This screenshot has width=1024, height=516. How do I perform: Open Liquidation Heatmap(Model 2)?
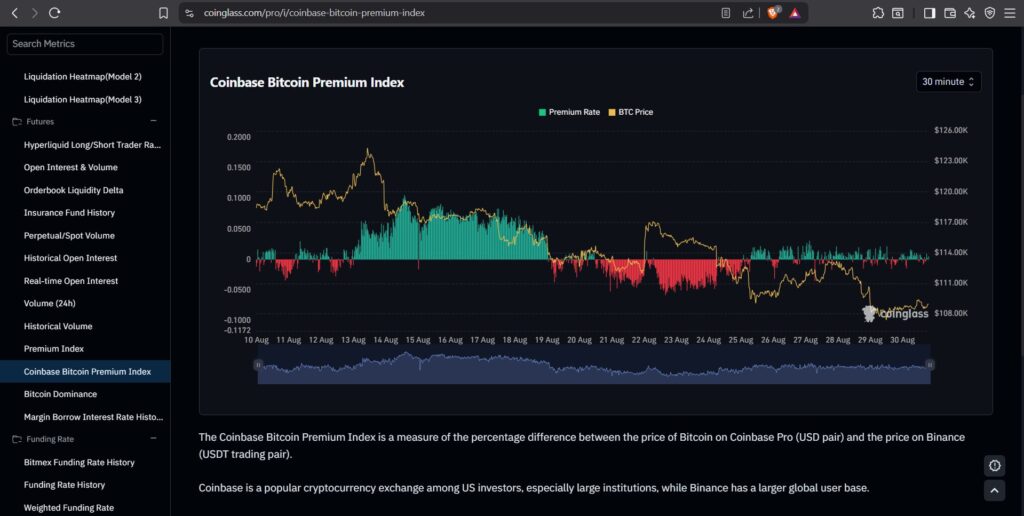[x=83, y=76]
